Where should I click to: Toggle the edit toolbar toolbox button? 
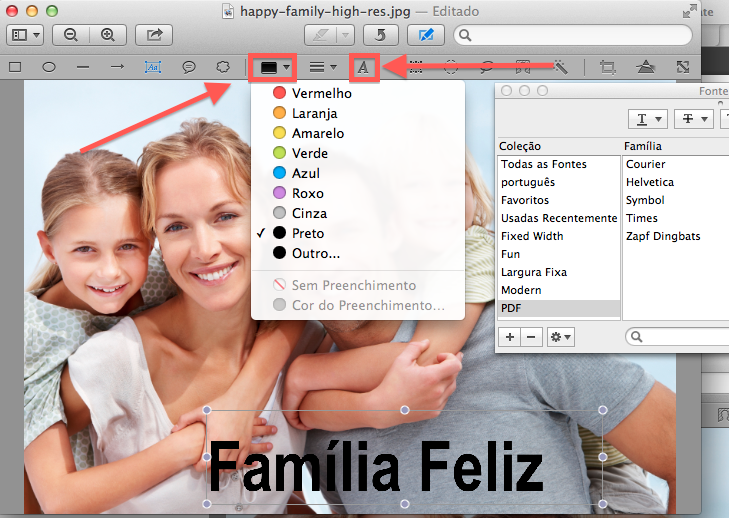[427, 35]
